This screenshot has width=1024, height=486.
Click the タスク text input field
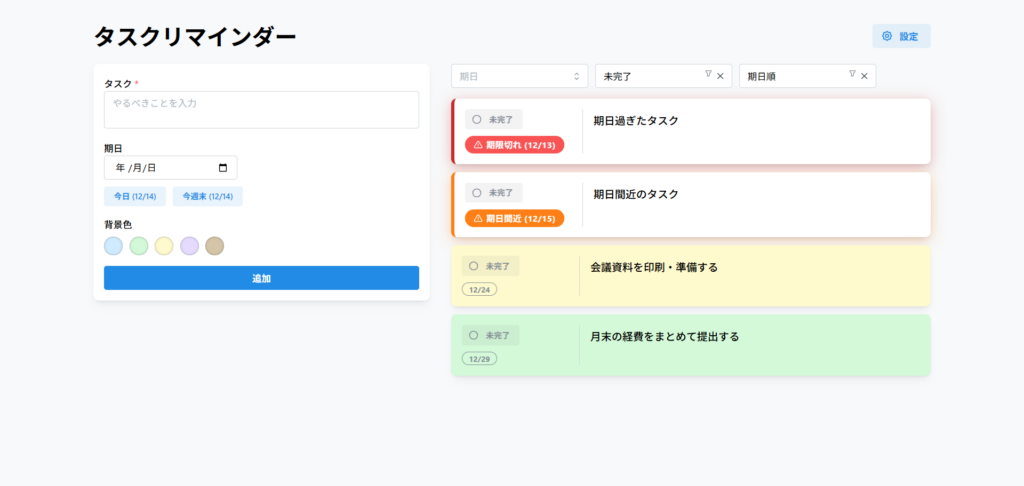click(x=261, y=110)
